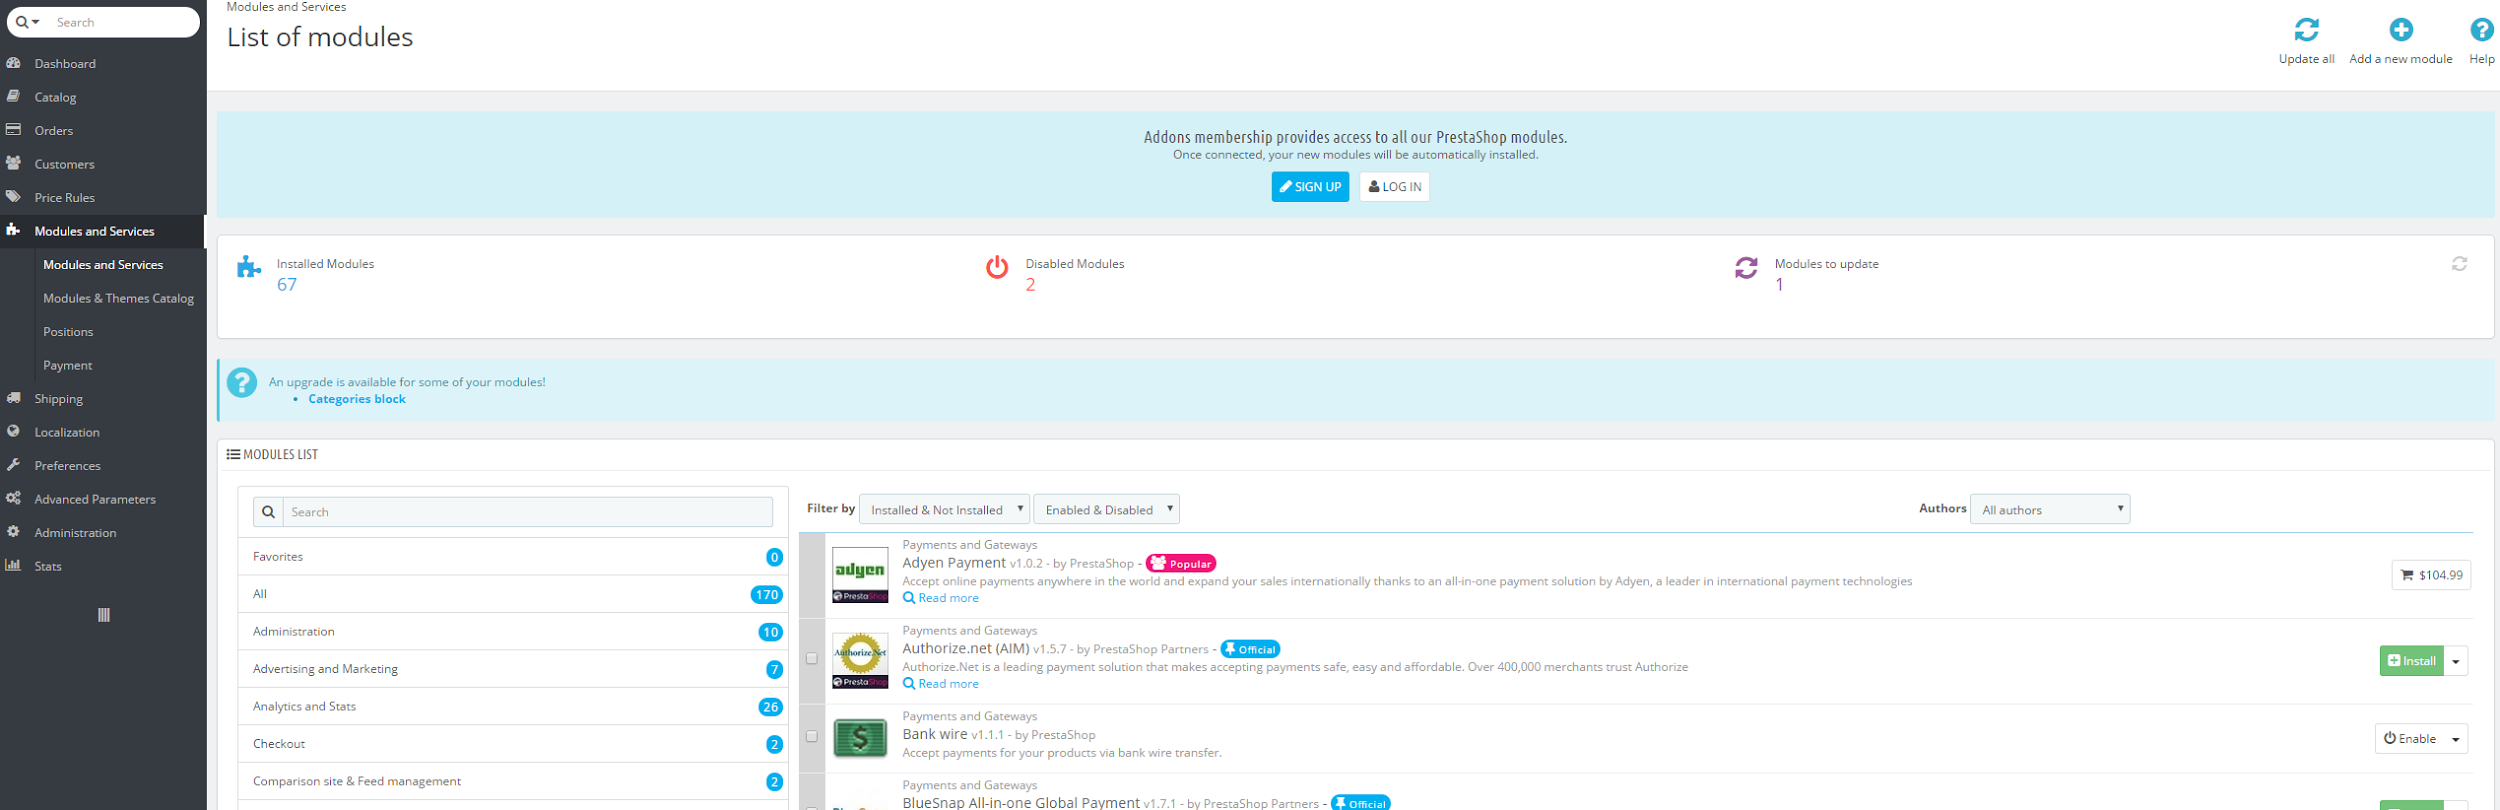This screenshot has width=2500, height=810.
Task: Select the All modules category
Action: pos(513,594)
